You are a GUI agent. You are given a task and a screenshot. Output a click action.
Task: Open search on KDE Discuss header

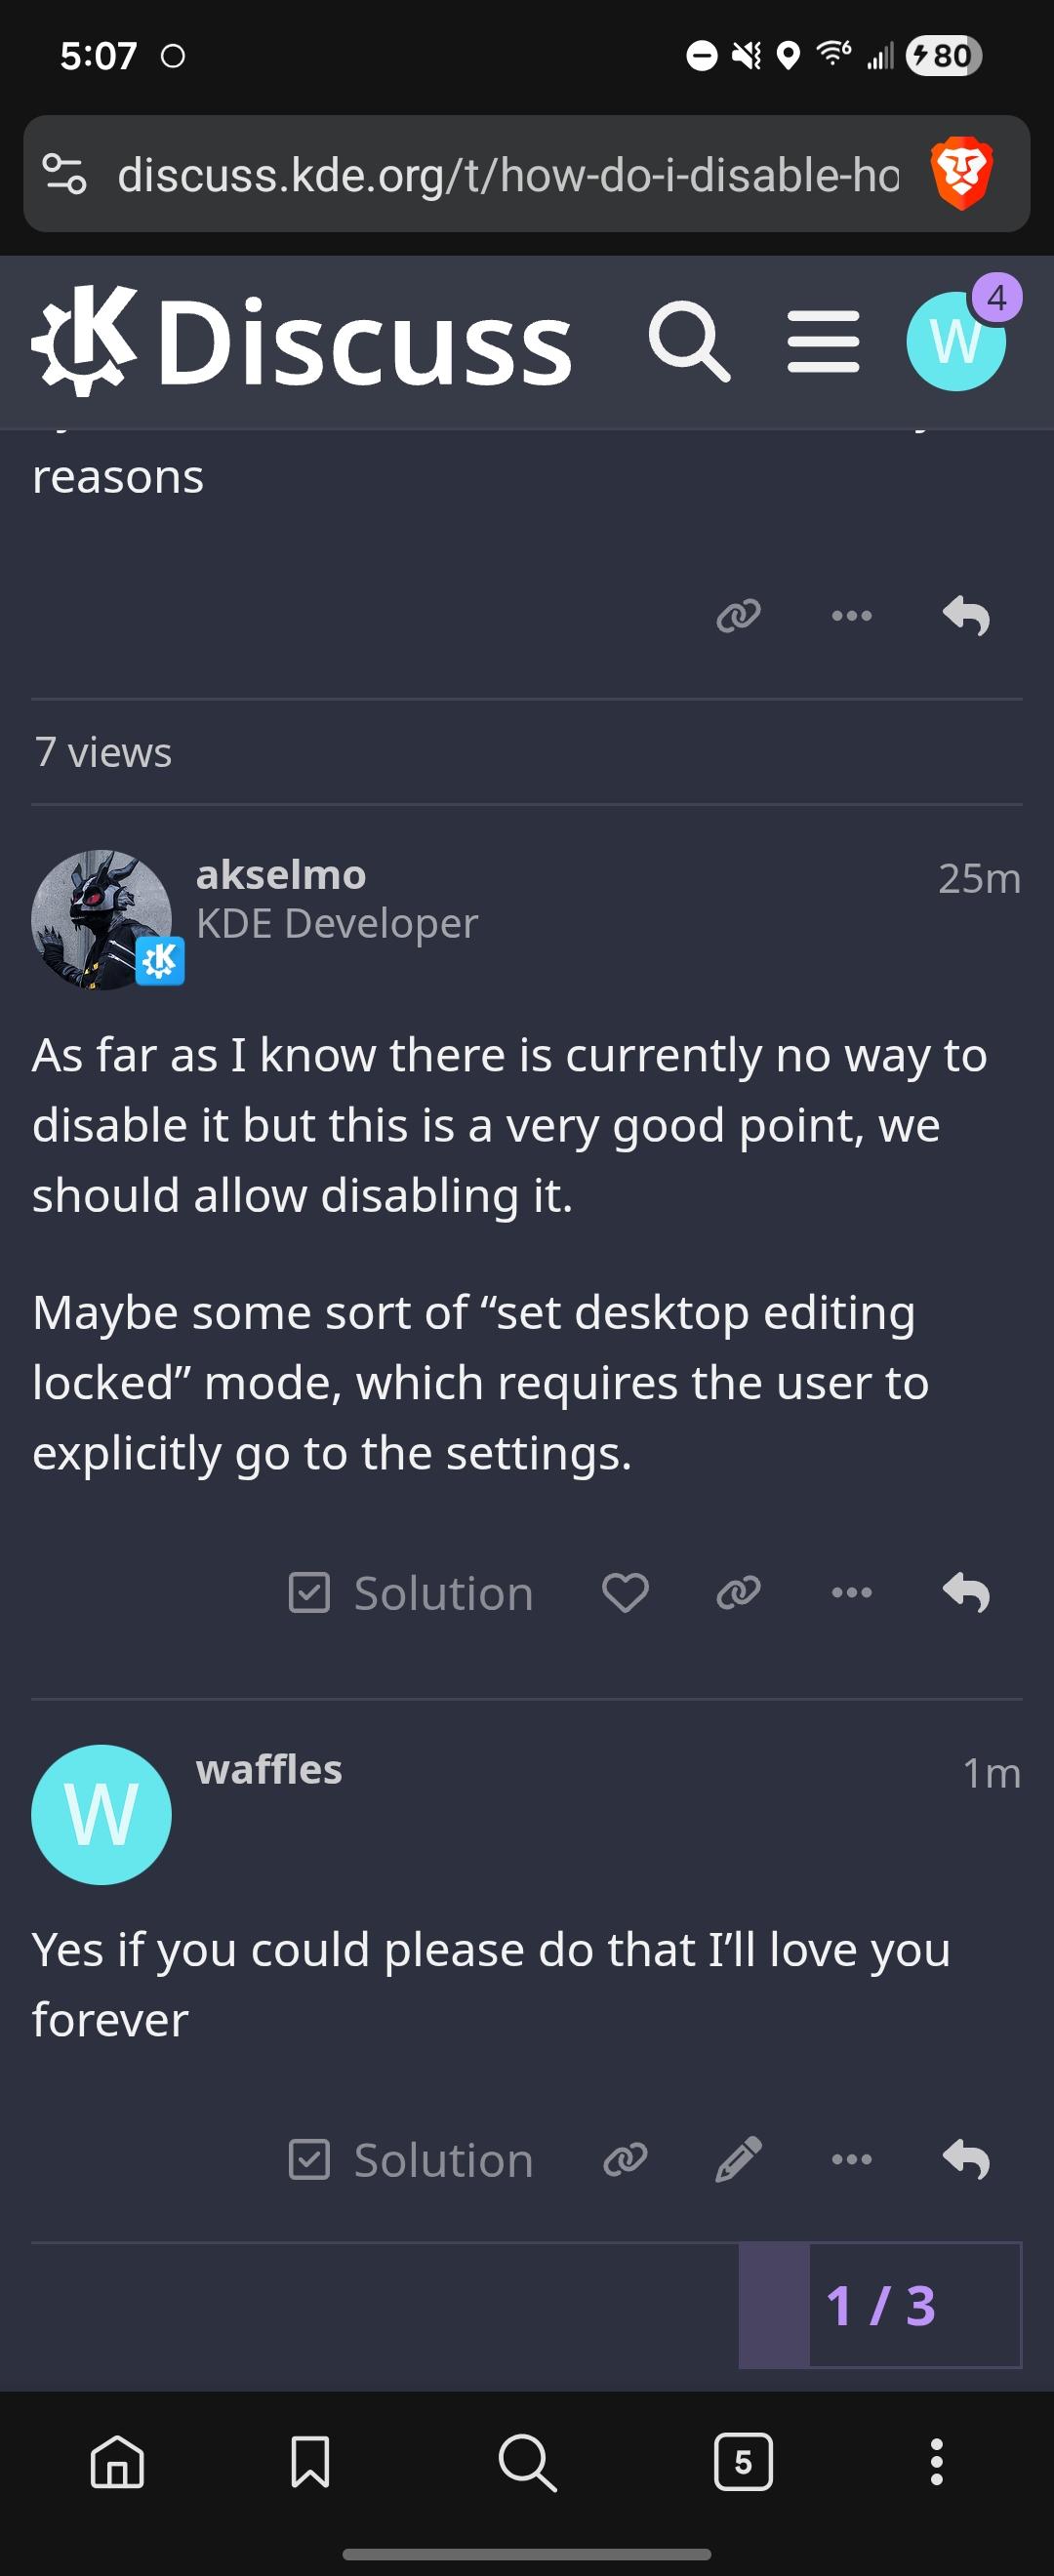tap(688, 342)
